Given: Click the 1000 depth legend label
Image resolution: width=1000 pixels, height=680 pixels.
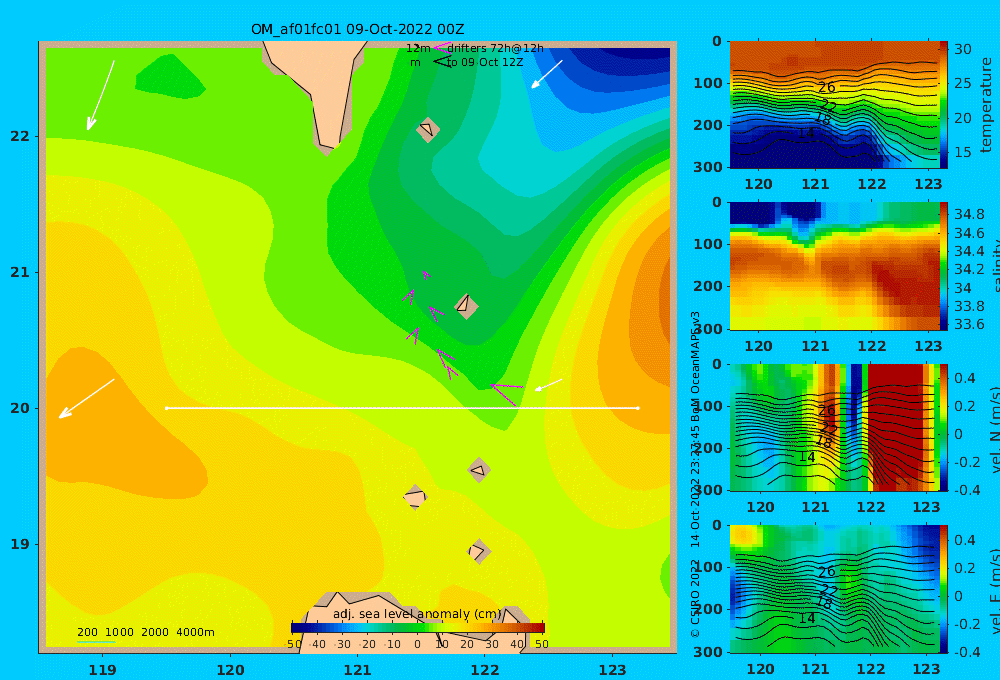Looking at the screenshot, I should point(119,632).
